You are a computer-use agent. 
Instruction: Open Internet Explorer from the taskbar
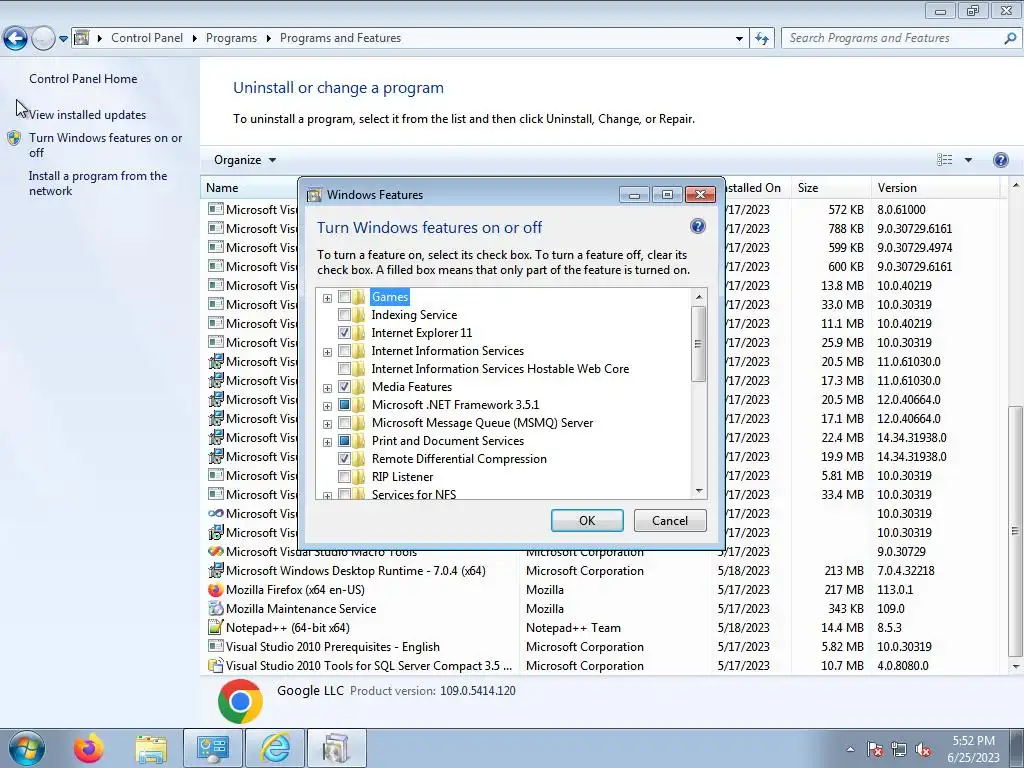point(275,748)
